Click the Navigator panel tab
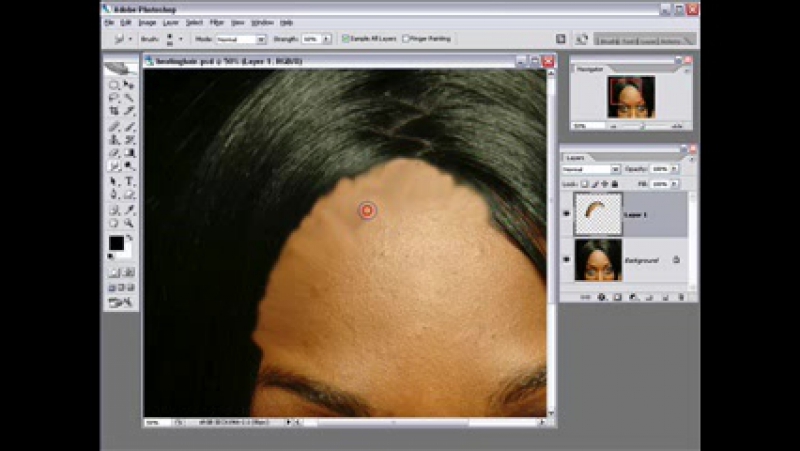The image size is (800, 451). point(590,69)
